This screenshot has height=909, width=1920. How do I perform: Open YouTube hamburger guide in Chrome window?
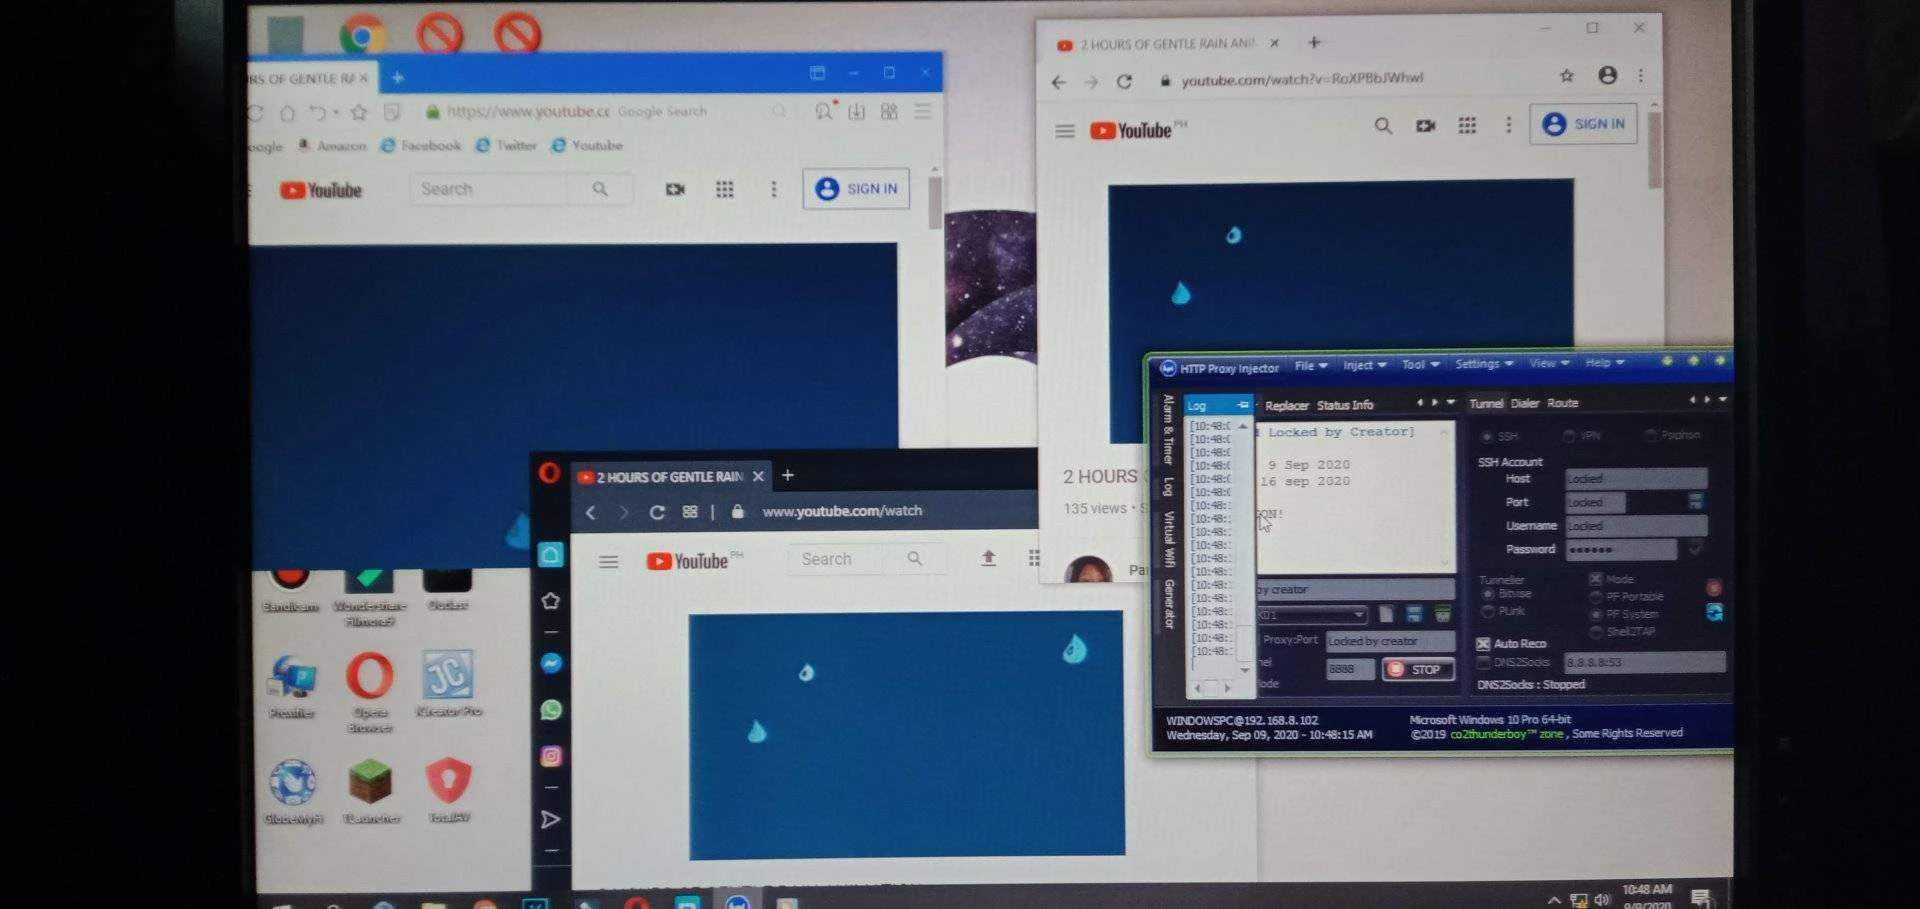pyautogui.click(x=1065, y=131)
